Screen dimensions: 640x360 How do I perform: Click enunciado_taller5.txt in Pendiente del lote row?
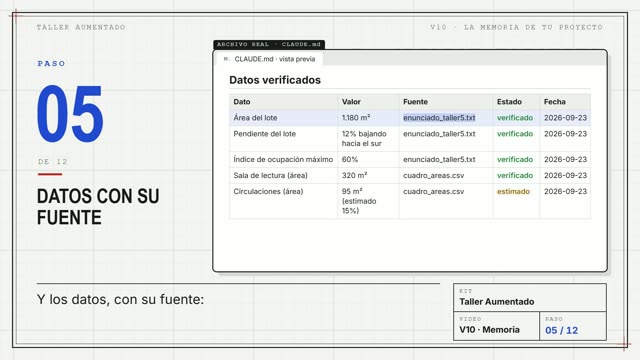[439, 133]
